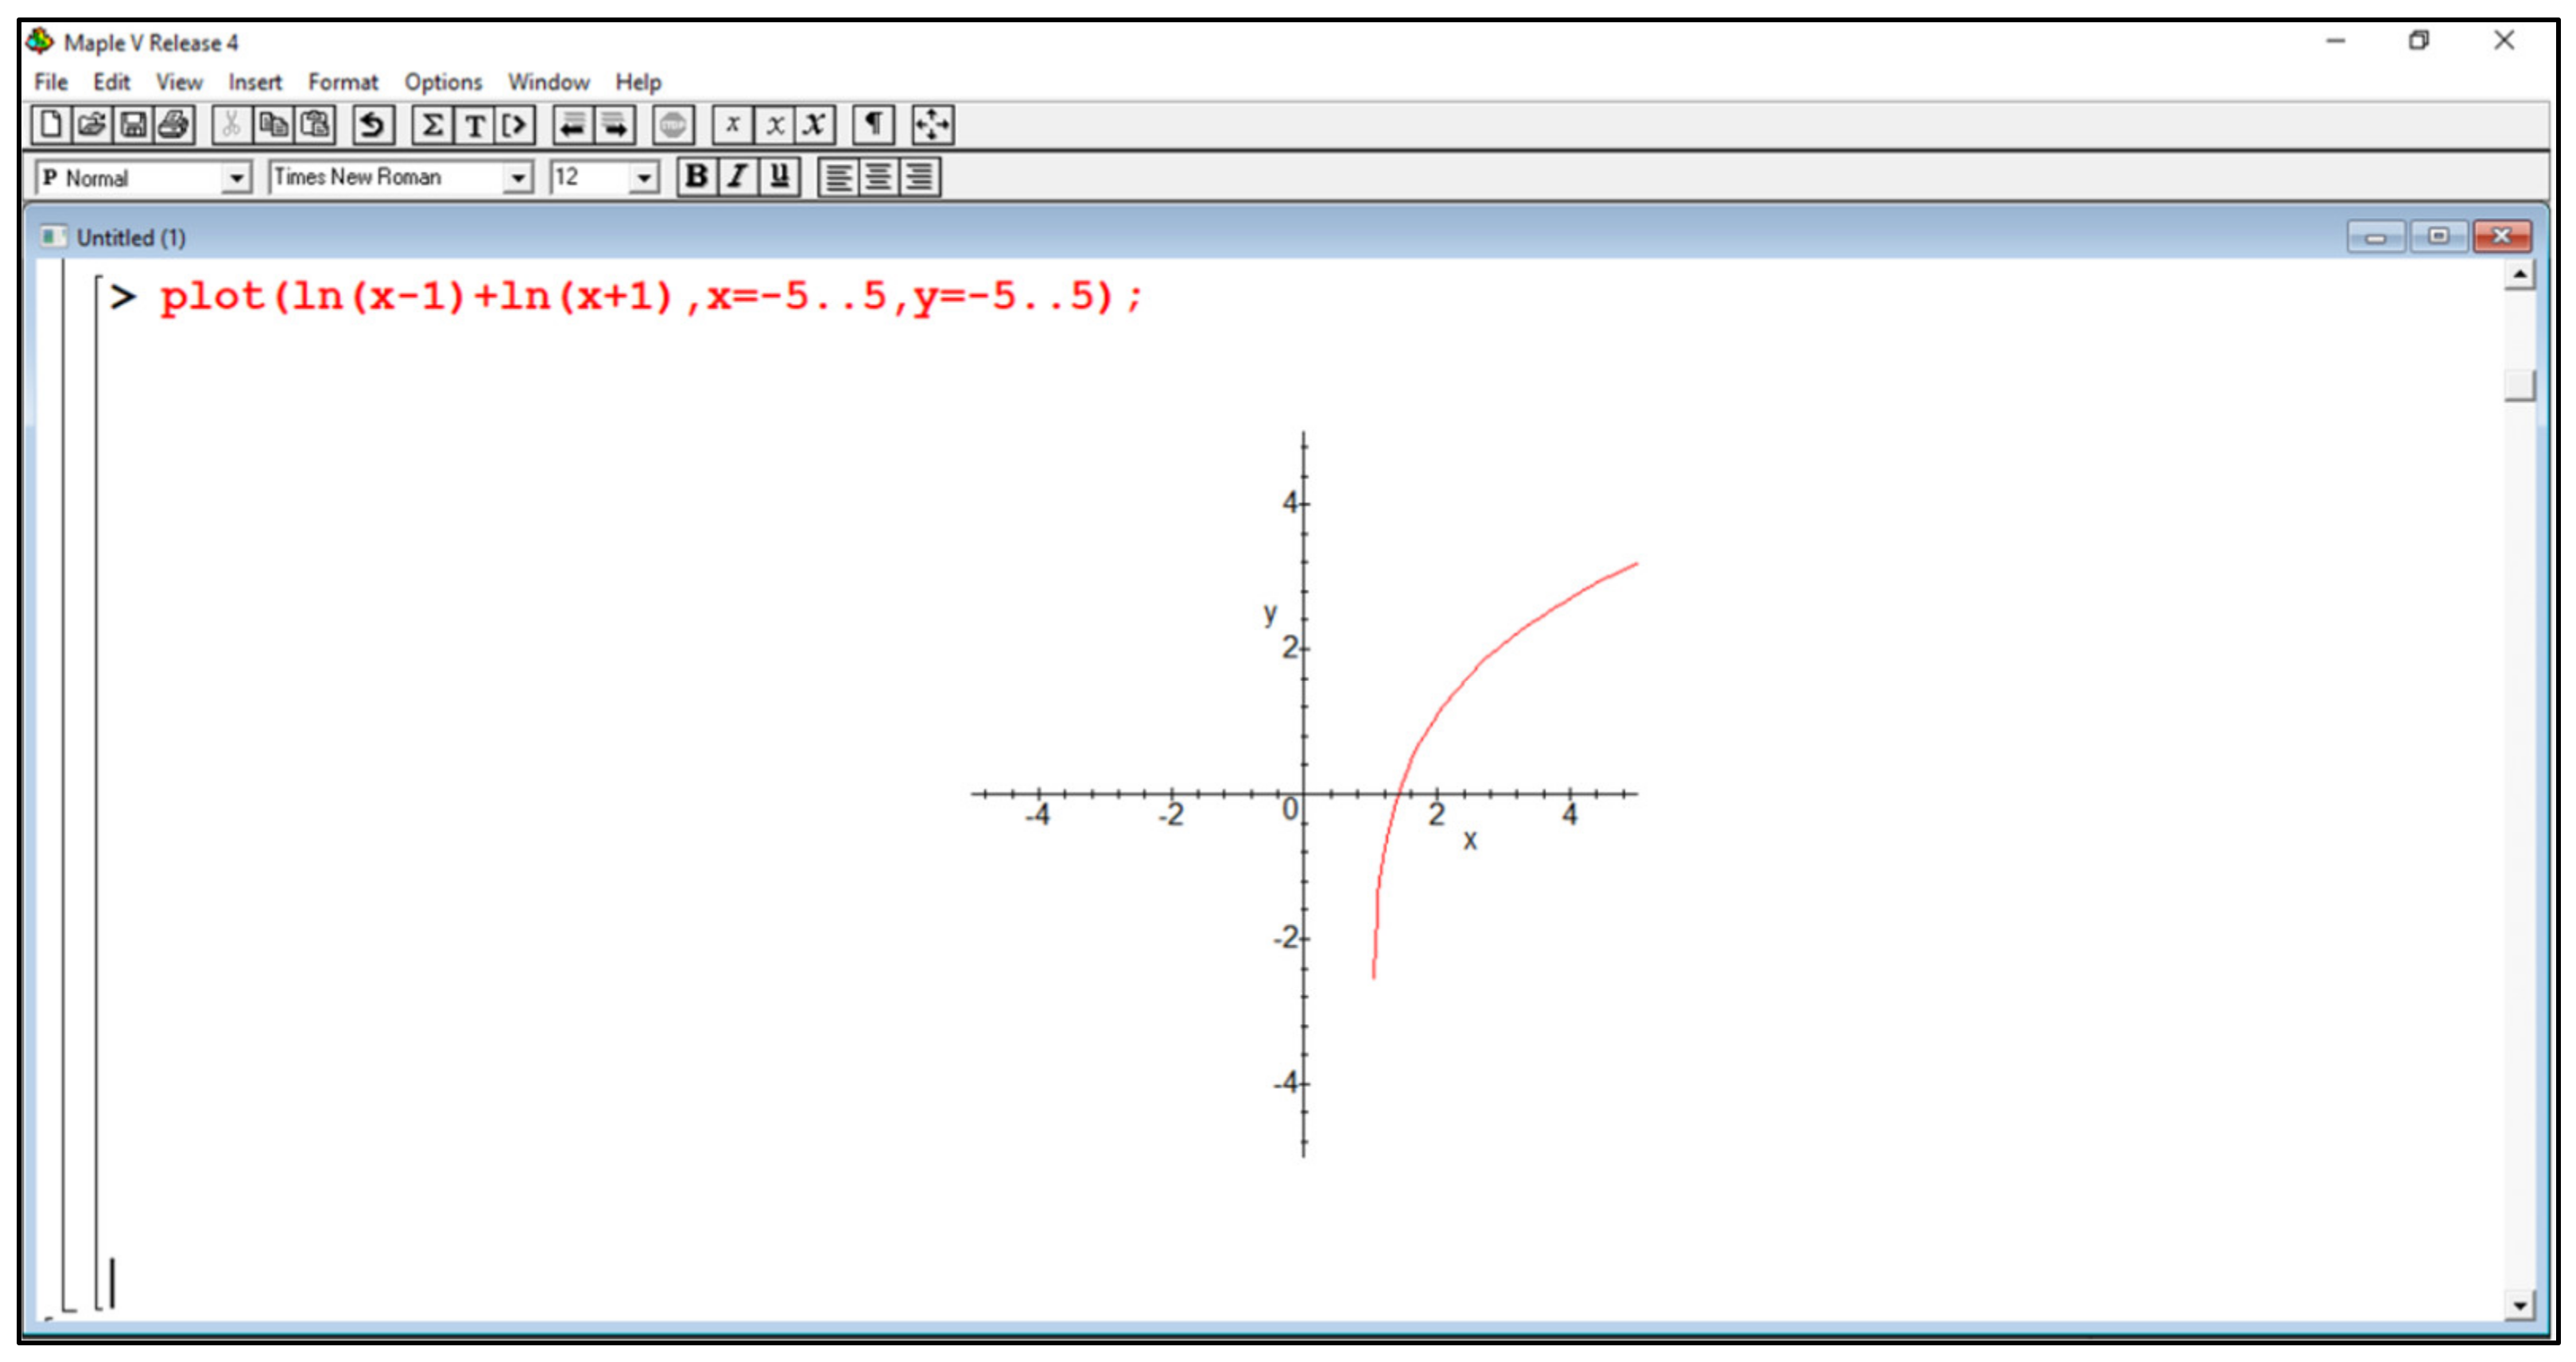The height and width of the screenshot is (1362, 2576).
Task: Insert execution group with the [> icon
Action: (515, 125)
